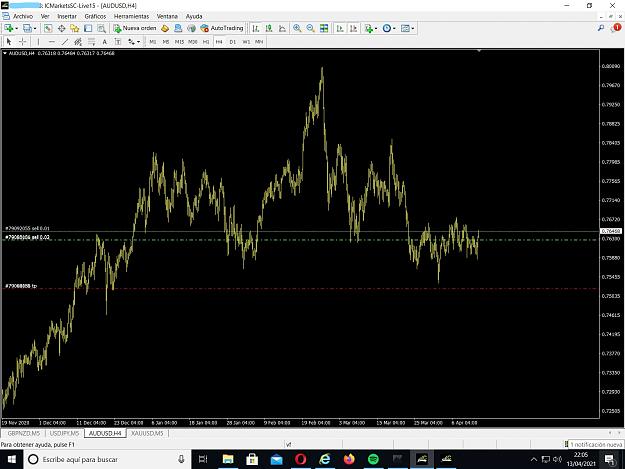The width and height of the screenshot is (625, 469).
Task: Open the new chart dropdown arrow
Action: (16, 29)
